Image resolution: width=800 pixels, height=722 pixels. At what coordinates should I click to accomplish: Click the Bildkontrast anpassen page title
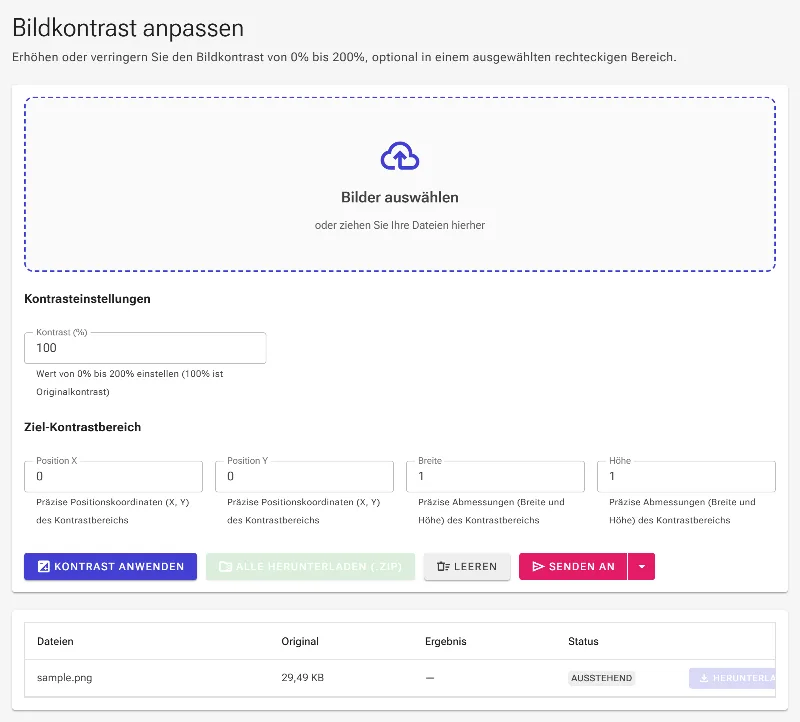(128, 28)
